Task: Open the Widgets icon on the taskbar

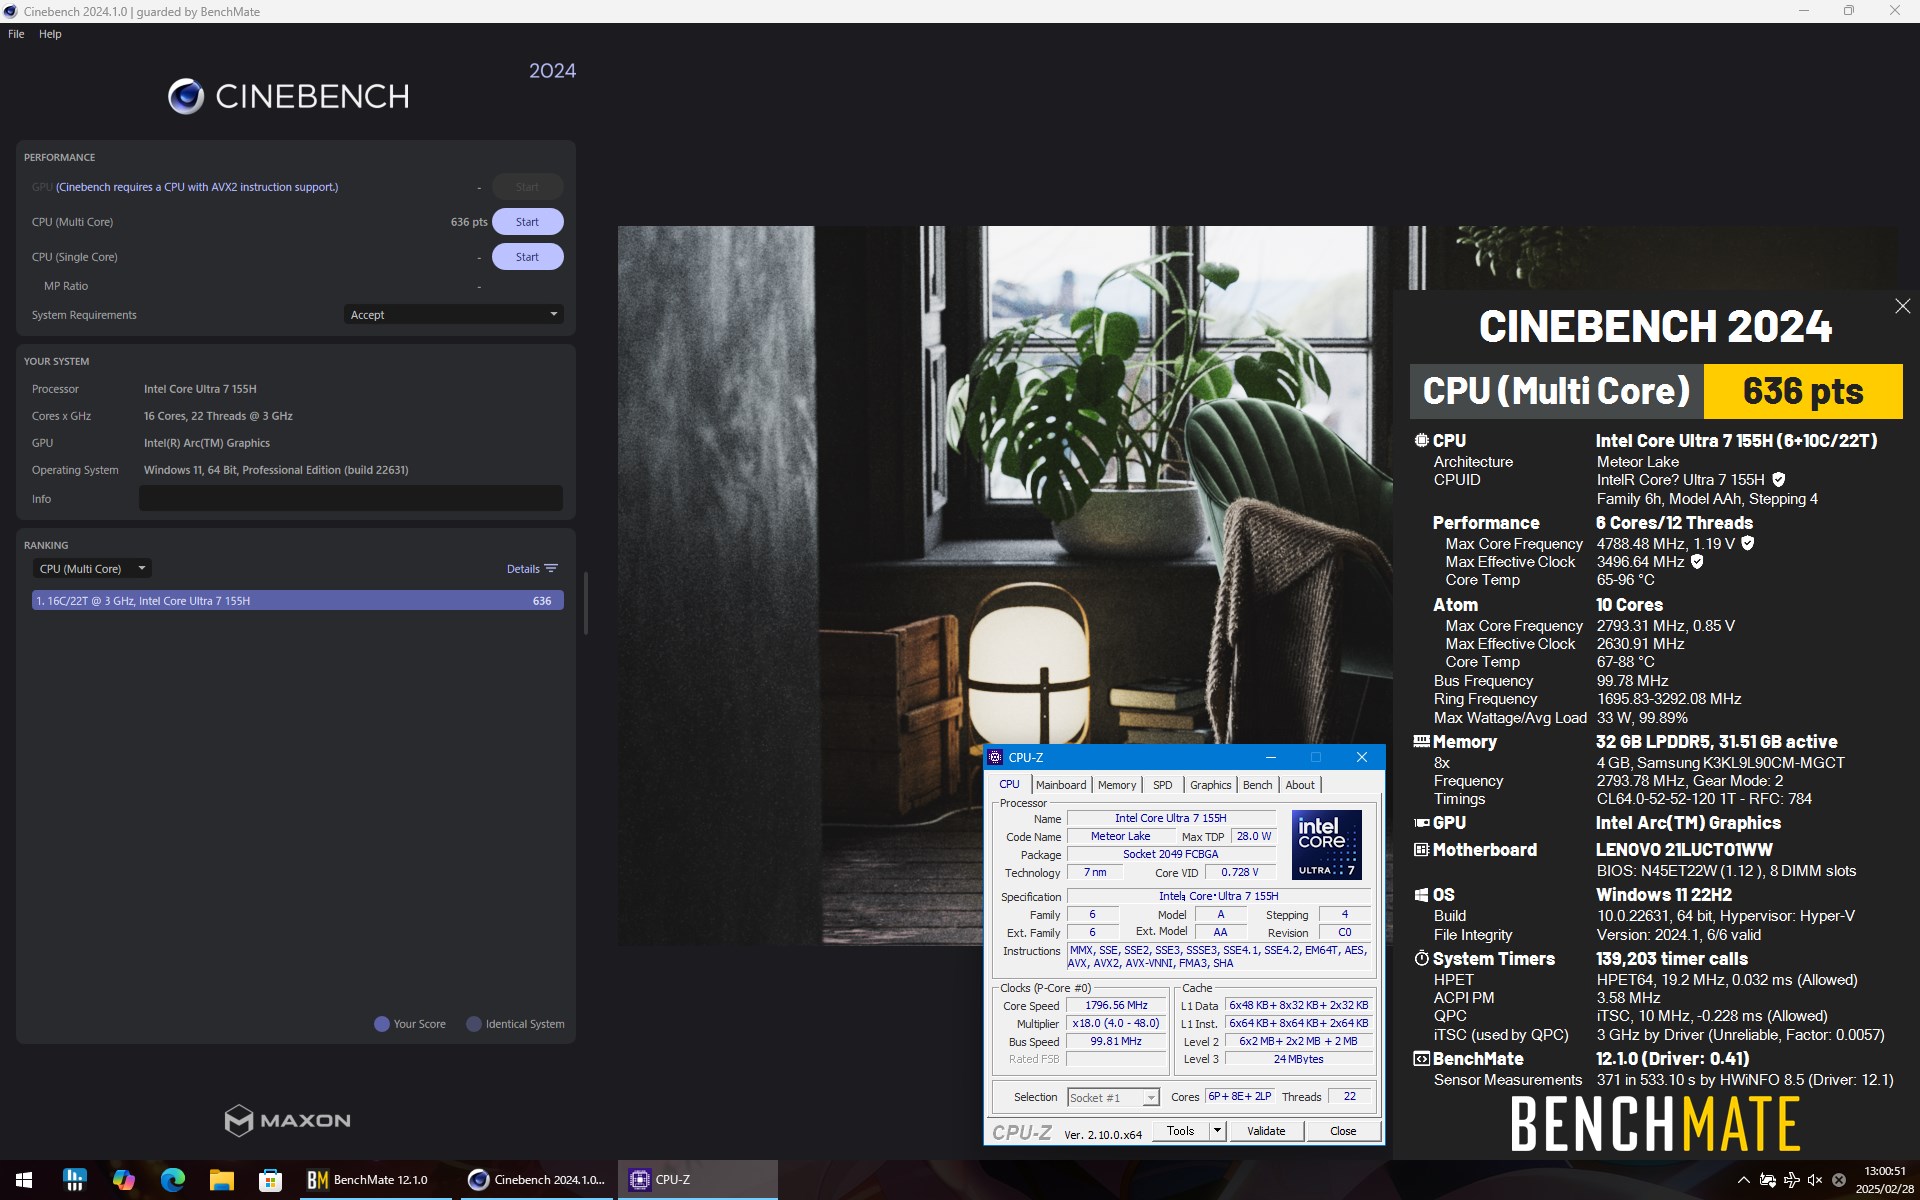Action: (74, 1180)
